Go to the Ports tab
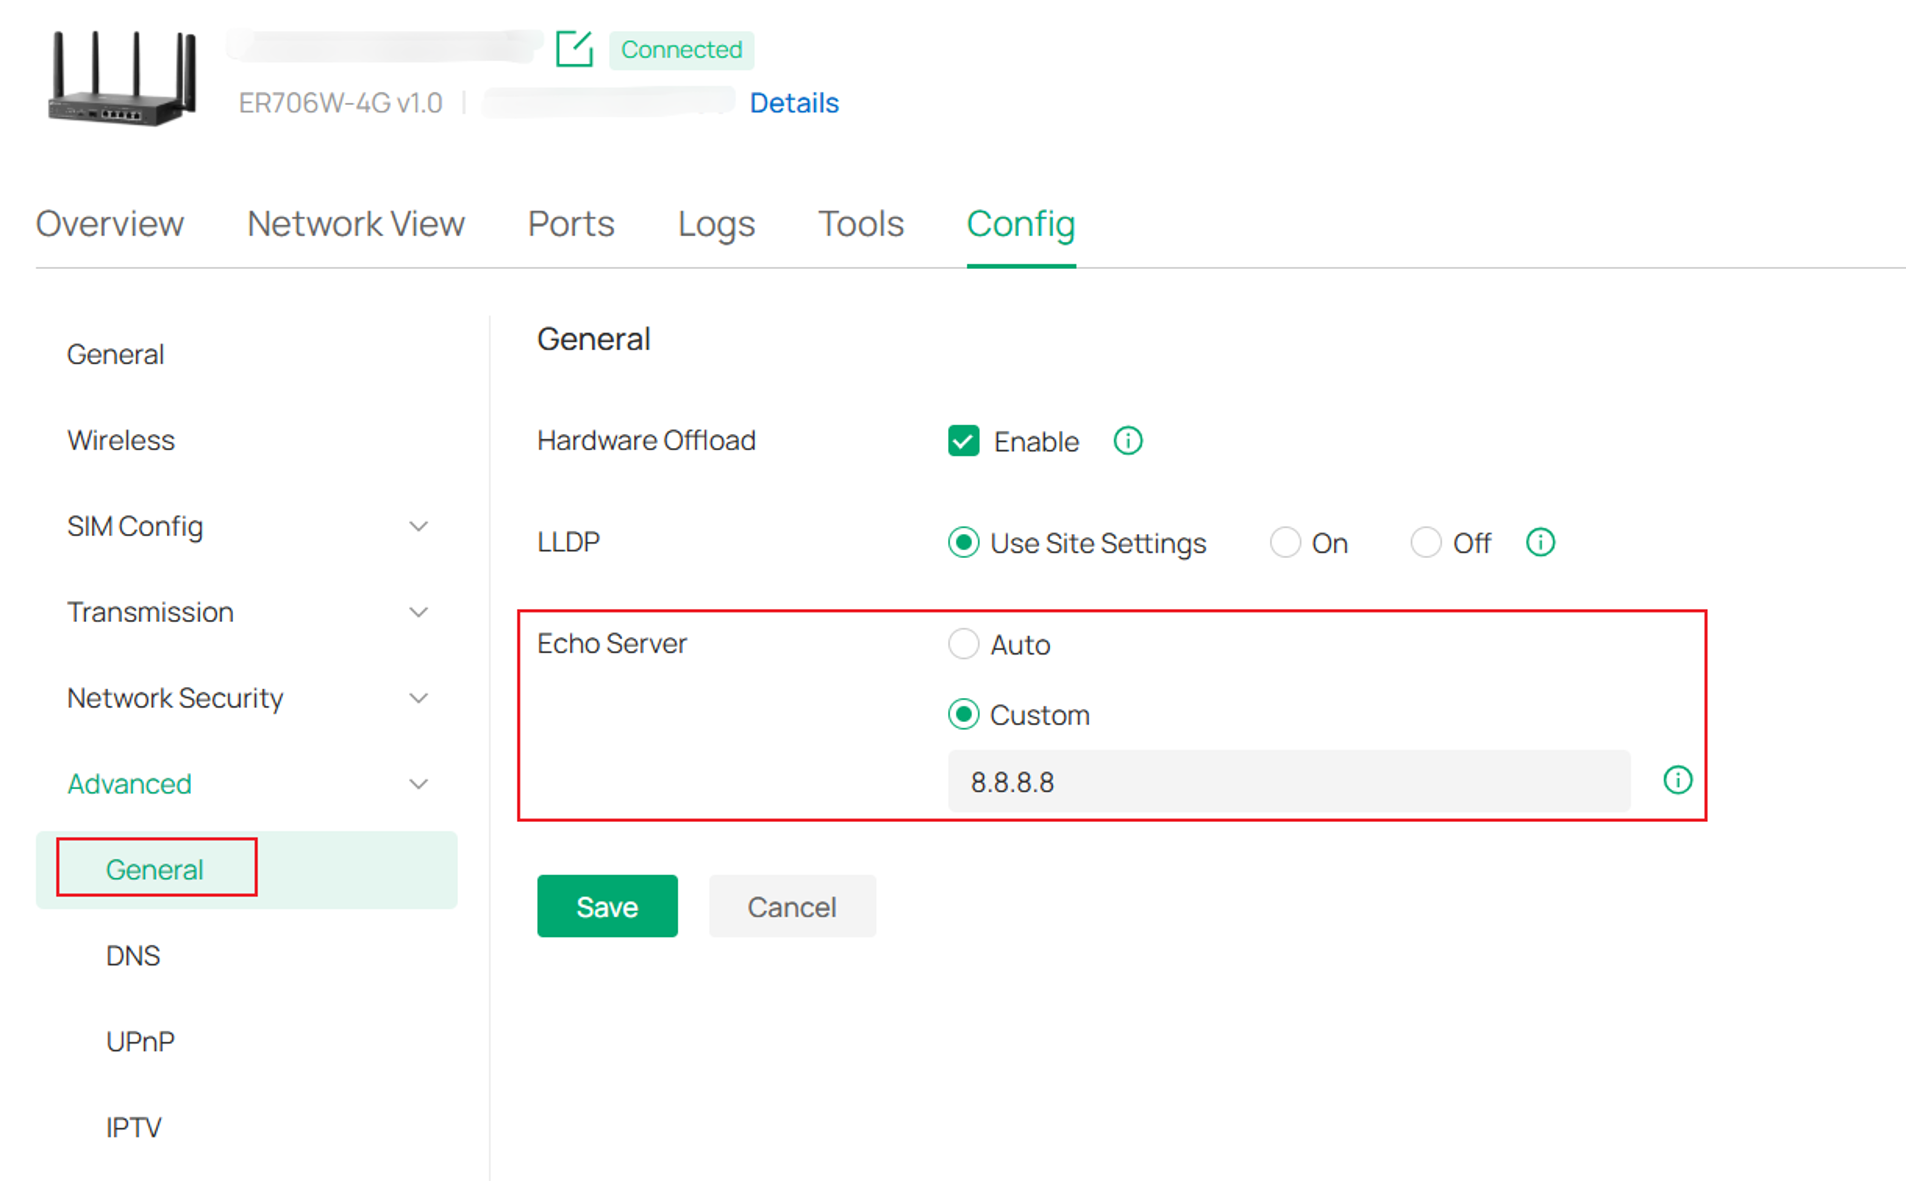1906x1181 pixels. 571,224
